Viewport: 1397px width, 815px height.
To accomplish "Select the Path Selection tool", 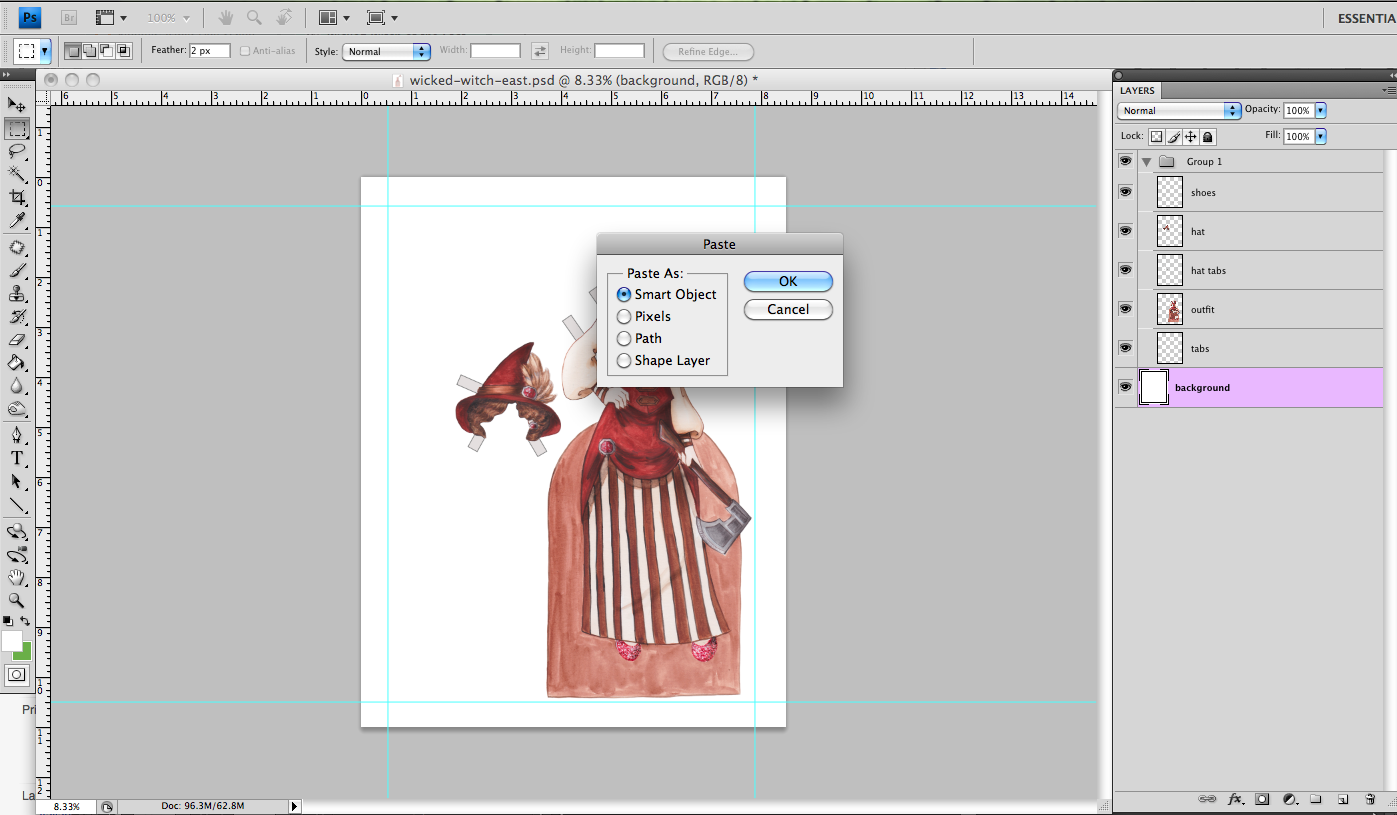I will [x=17, y=481].
